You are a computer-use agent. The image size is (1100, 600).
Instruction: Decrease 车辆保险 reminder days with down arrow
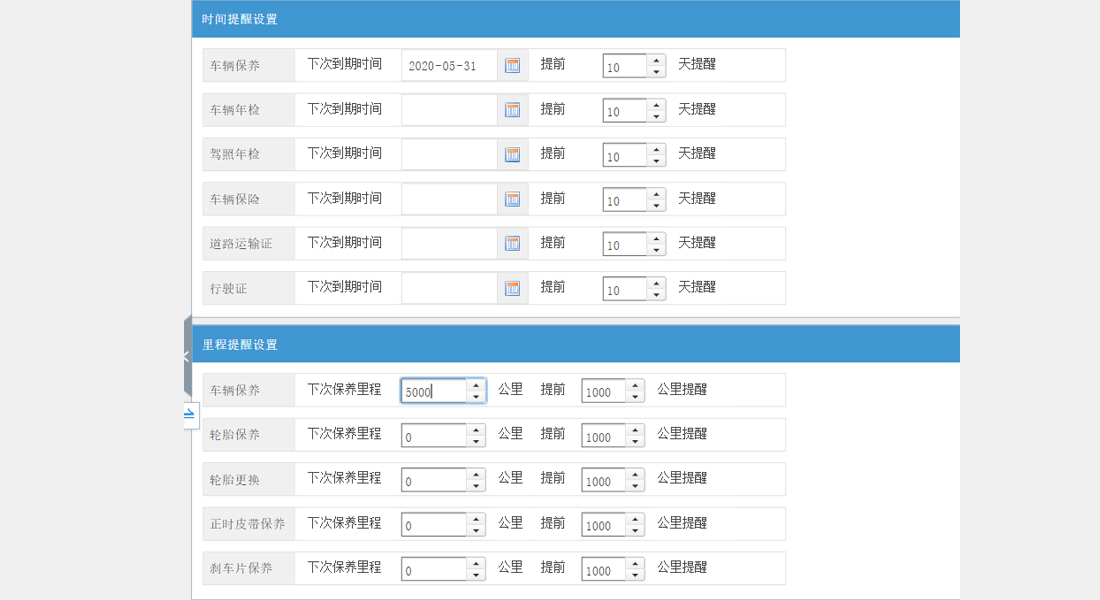click(x=656, y=205)
